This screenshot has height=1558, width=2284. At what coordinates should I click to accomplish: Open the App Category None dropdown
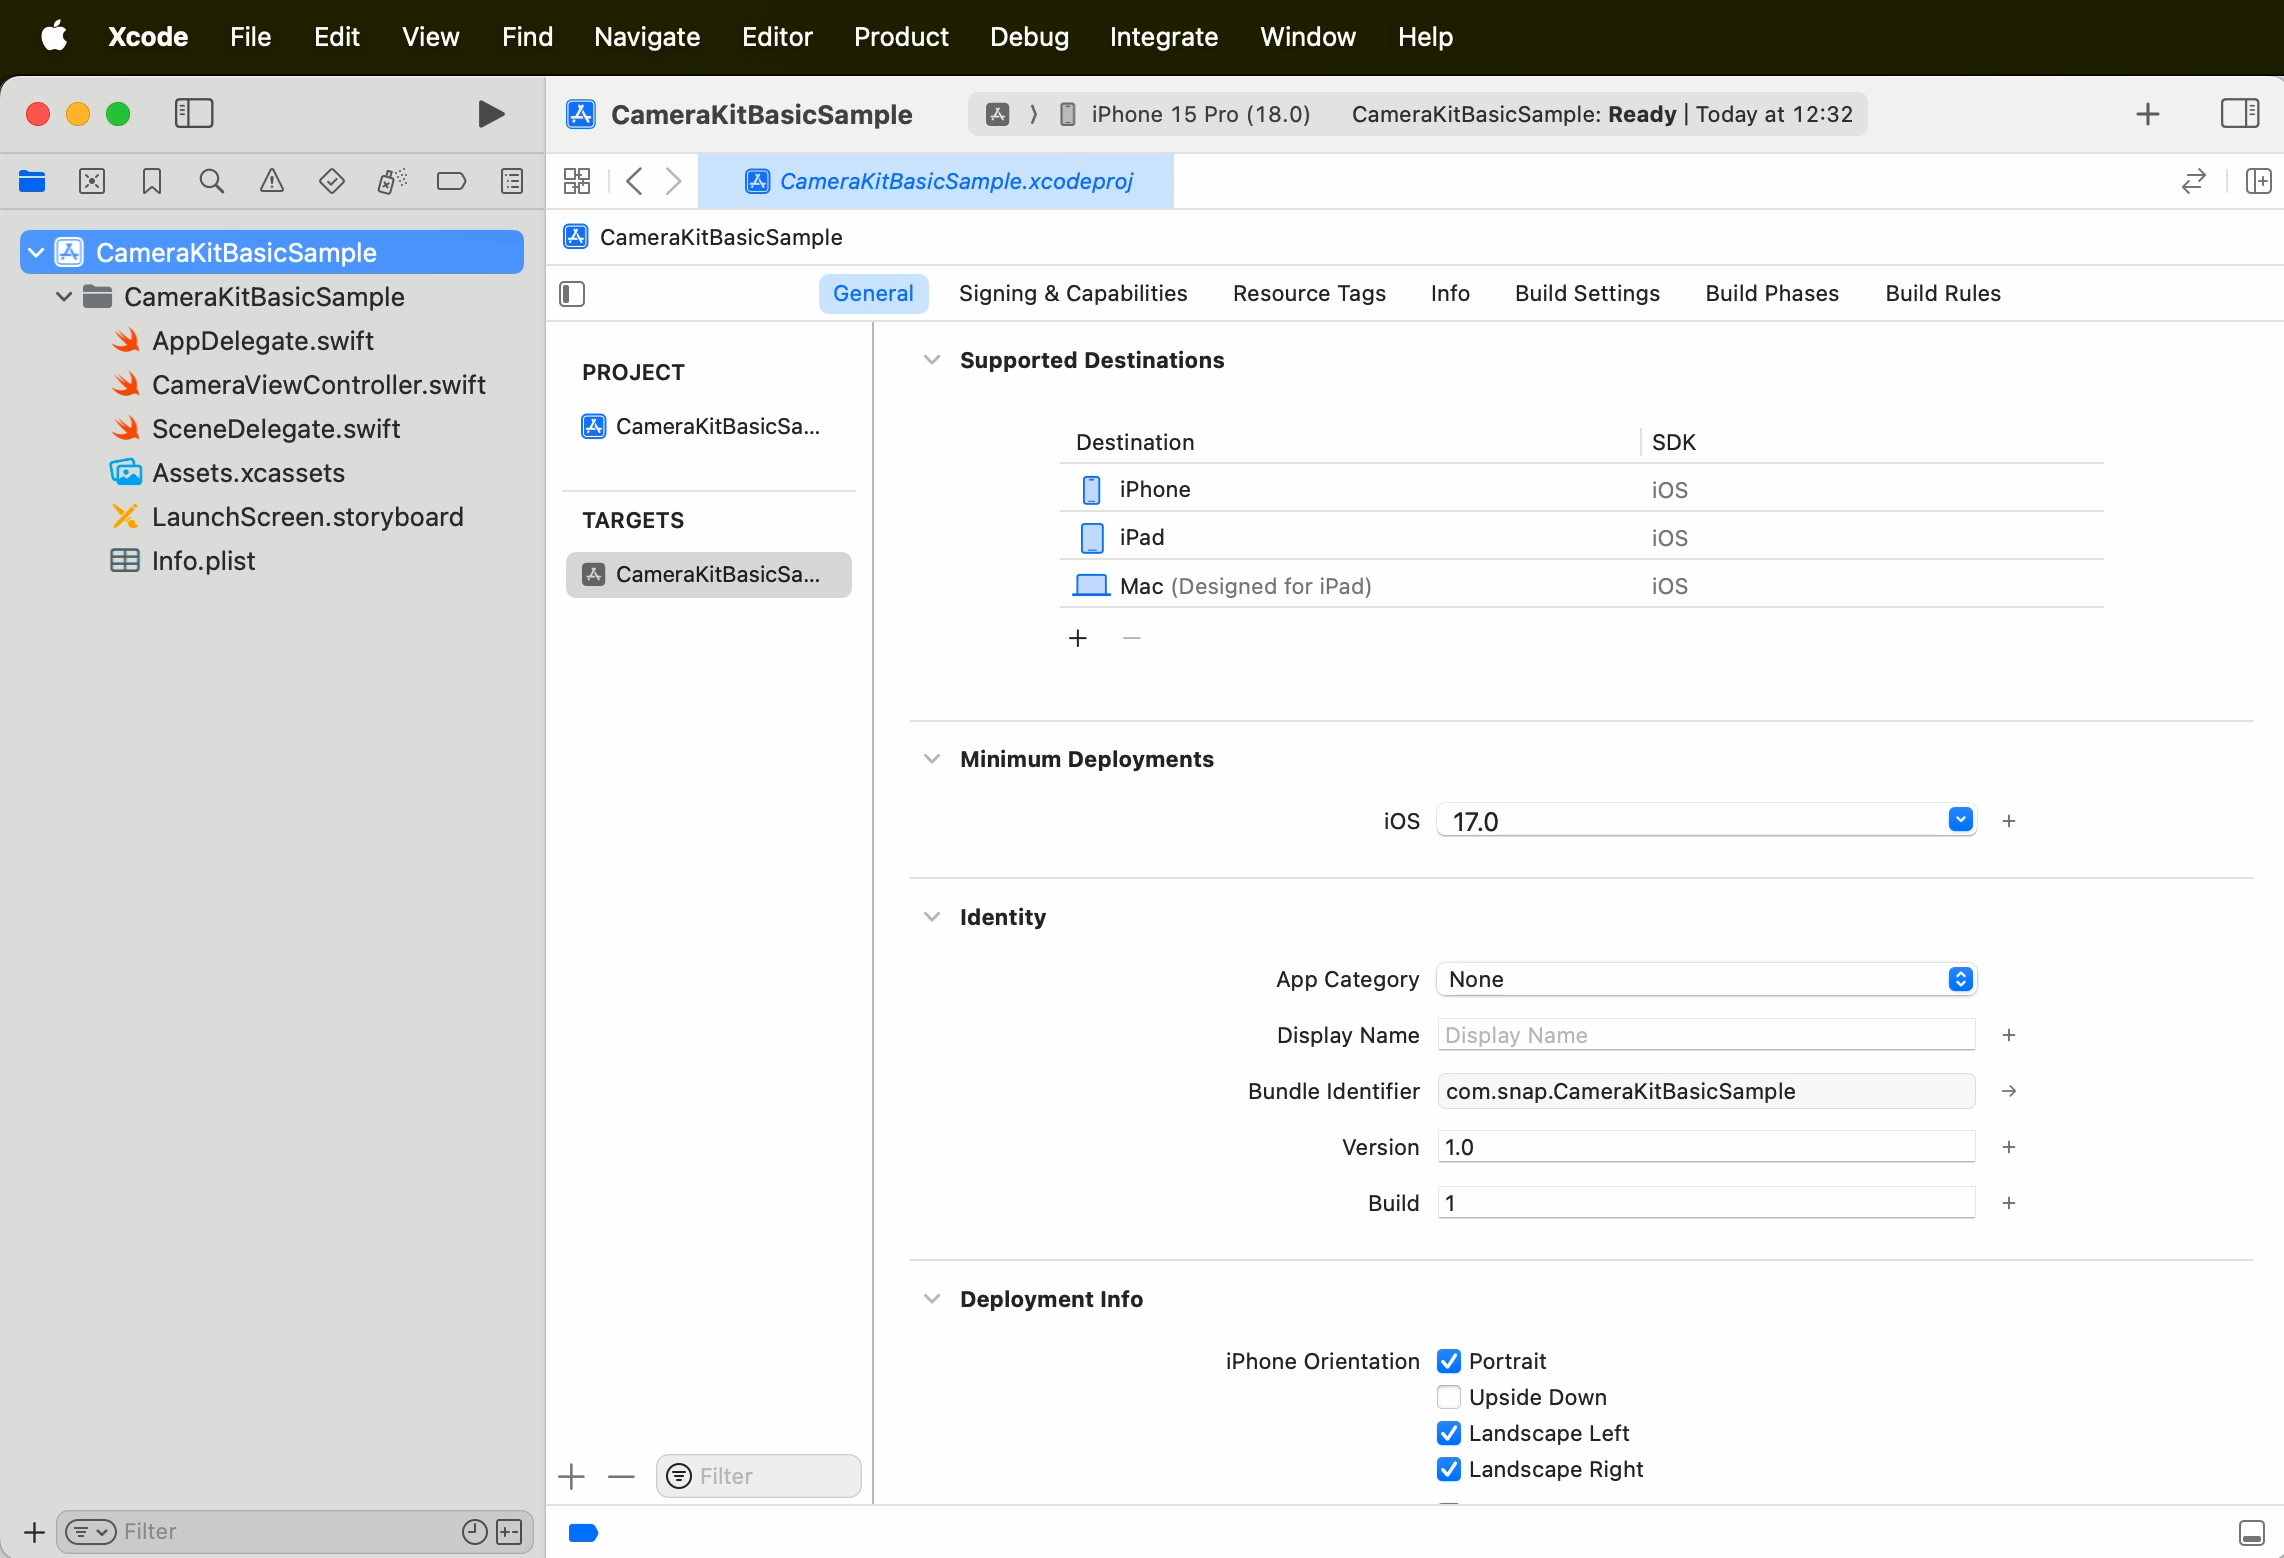click(x=1960, y=979)
